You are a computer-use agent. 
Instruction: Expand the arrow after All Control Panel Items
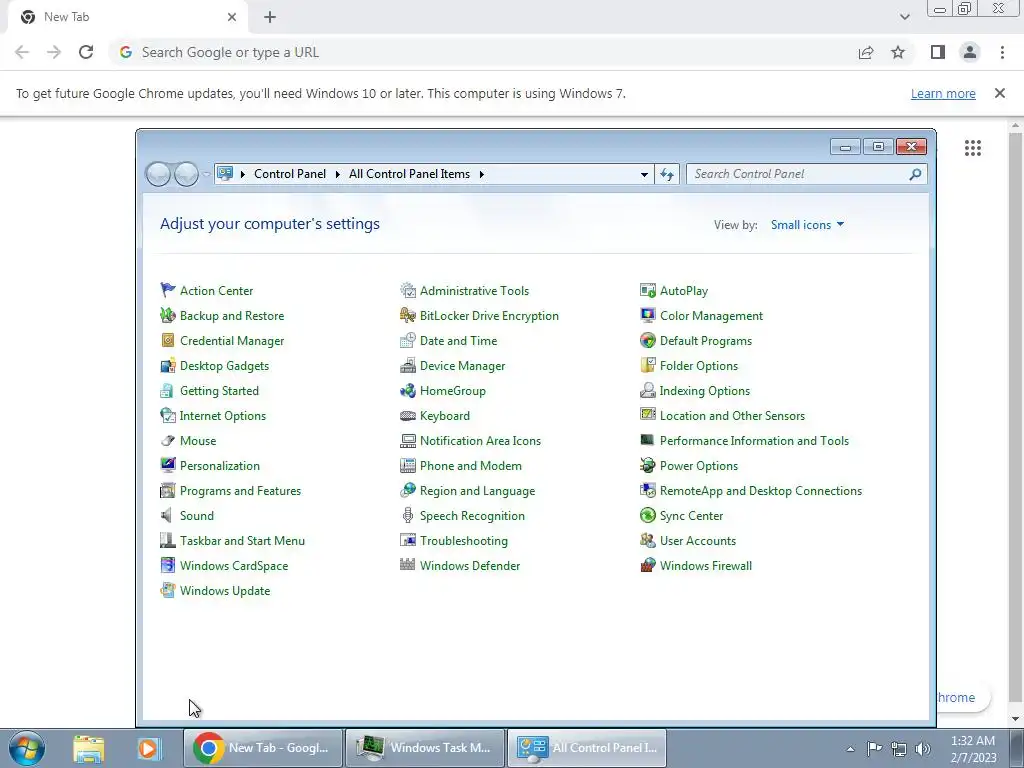pos(482,174)
